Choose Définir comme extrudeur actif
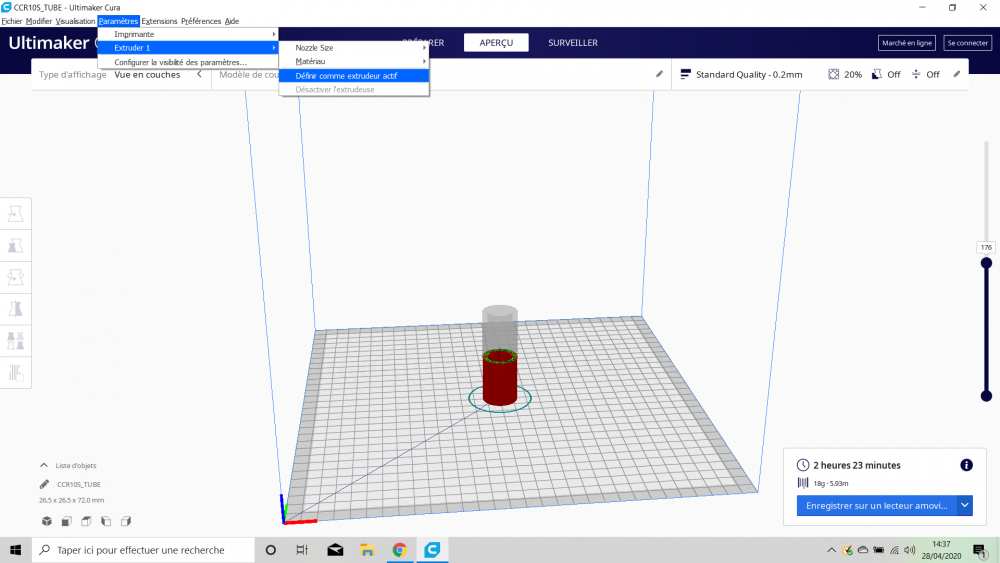 [354, 75]
